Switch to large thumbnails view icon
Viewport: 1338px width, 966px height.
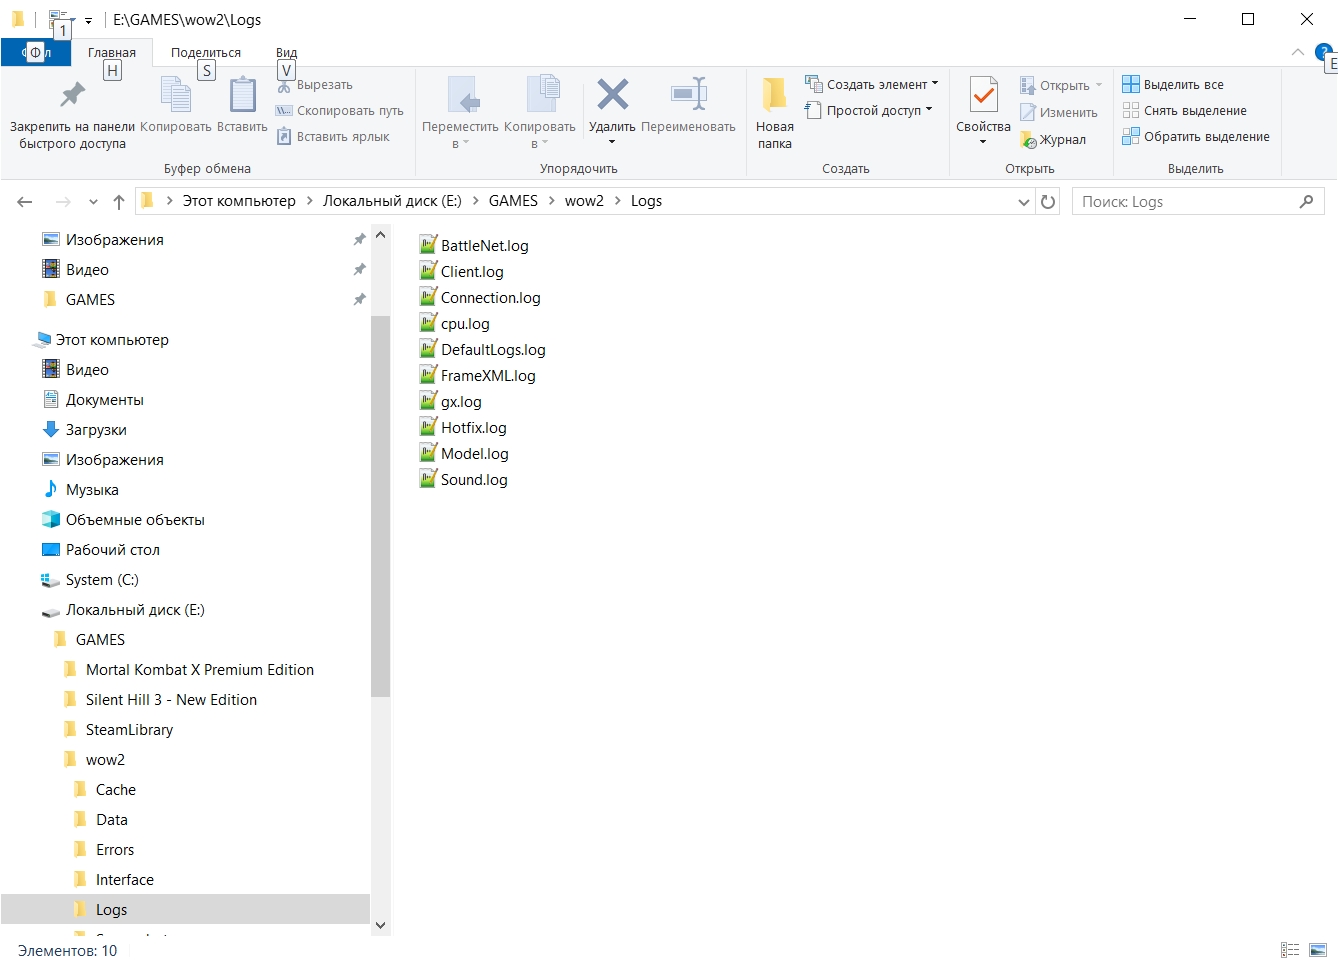1318,950
